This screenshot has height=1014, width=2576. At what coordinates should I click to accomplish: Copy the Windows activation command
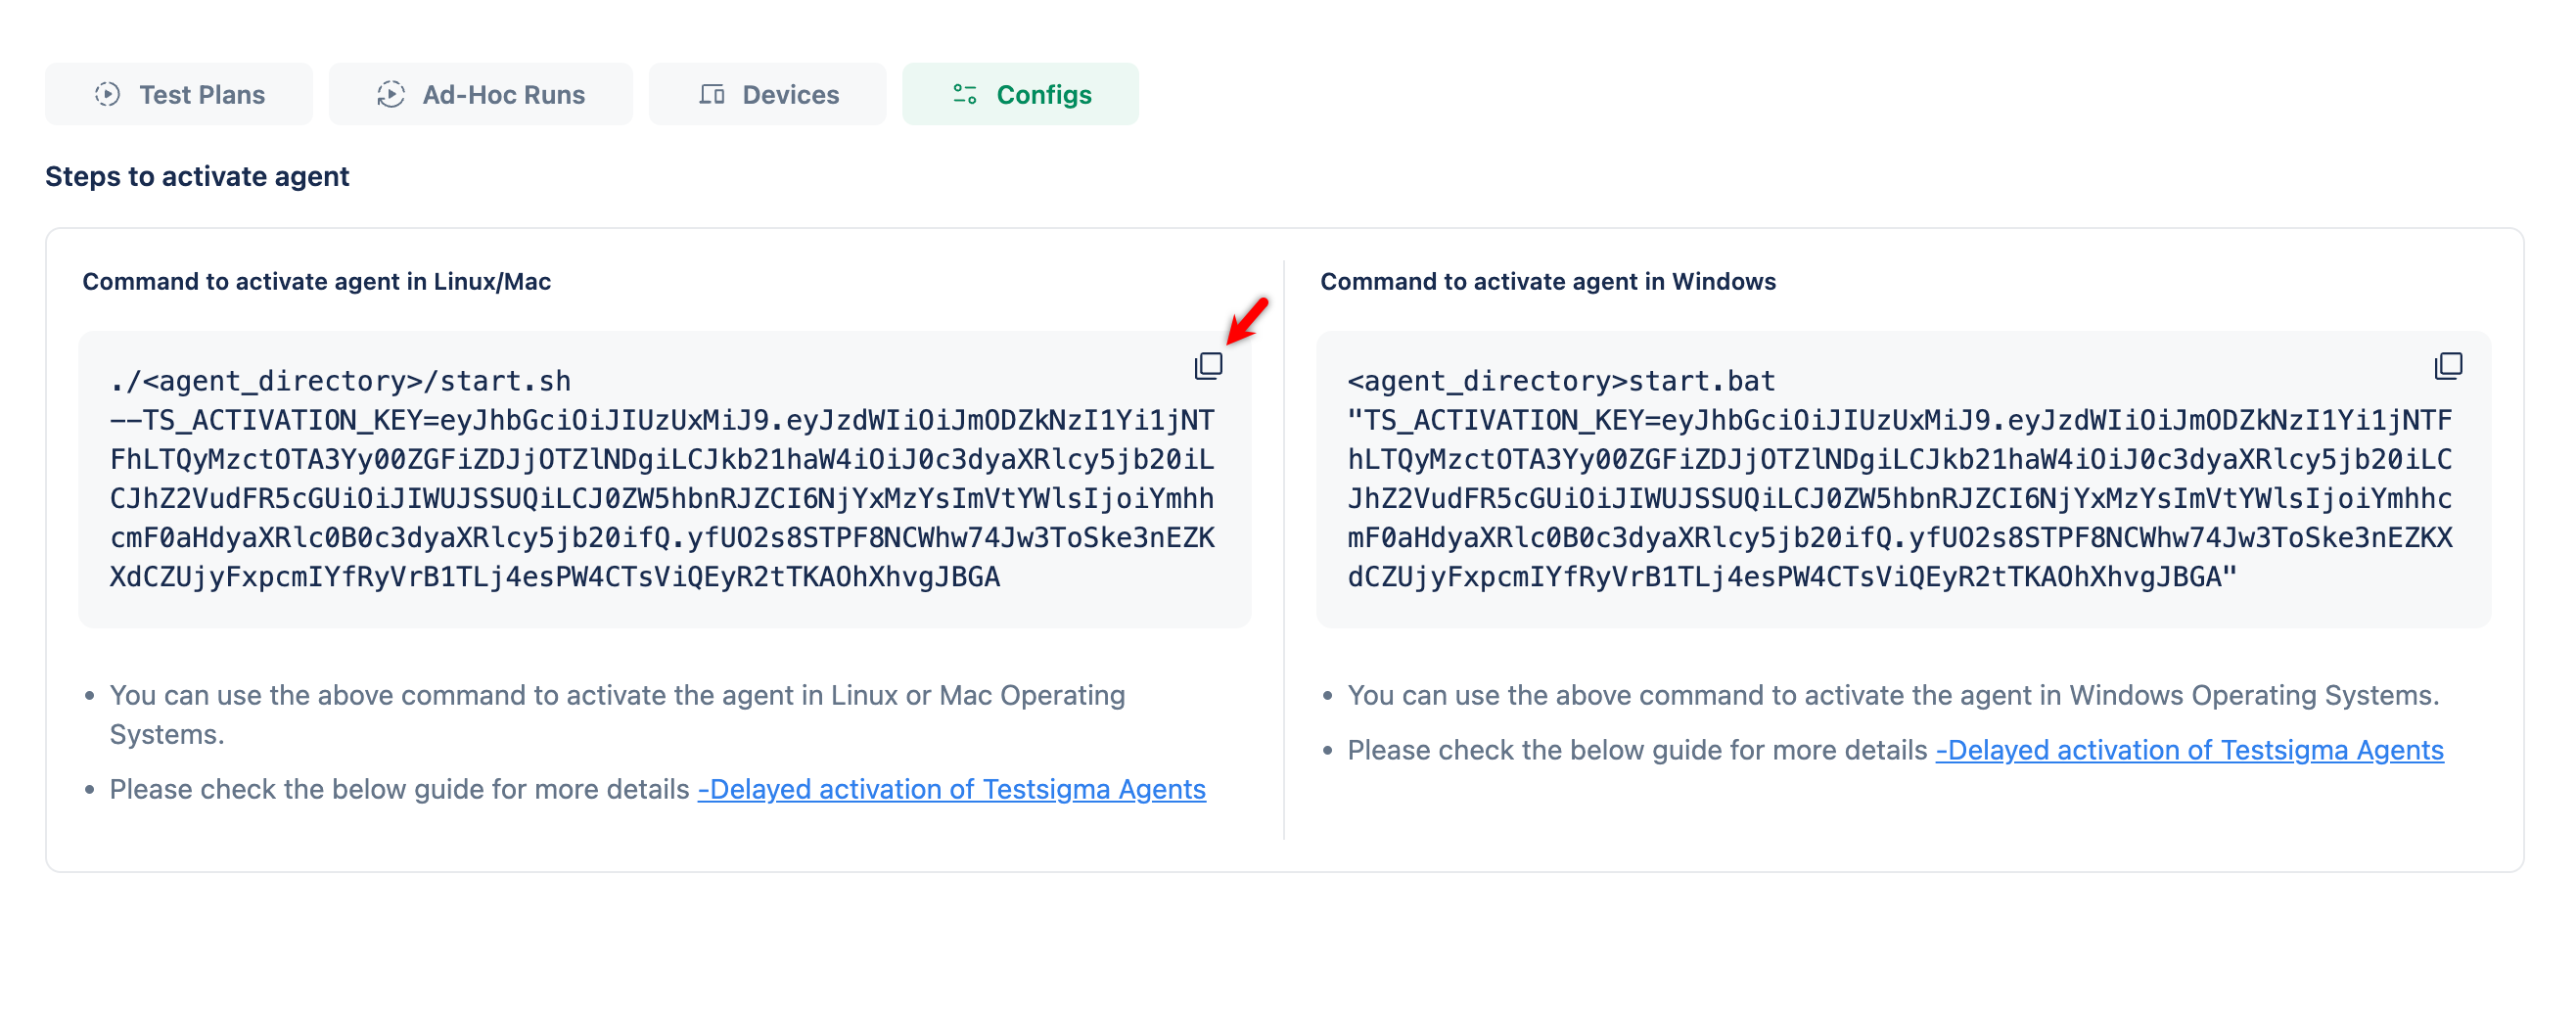pyautogui.click(x=2448, y=366)
